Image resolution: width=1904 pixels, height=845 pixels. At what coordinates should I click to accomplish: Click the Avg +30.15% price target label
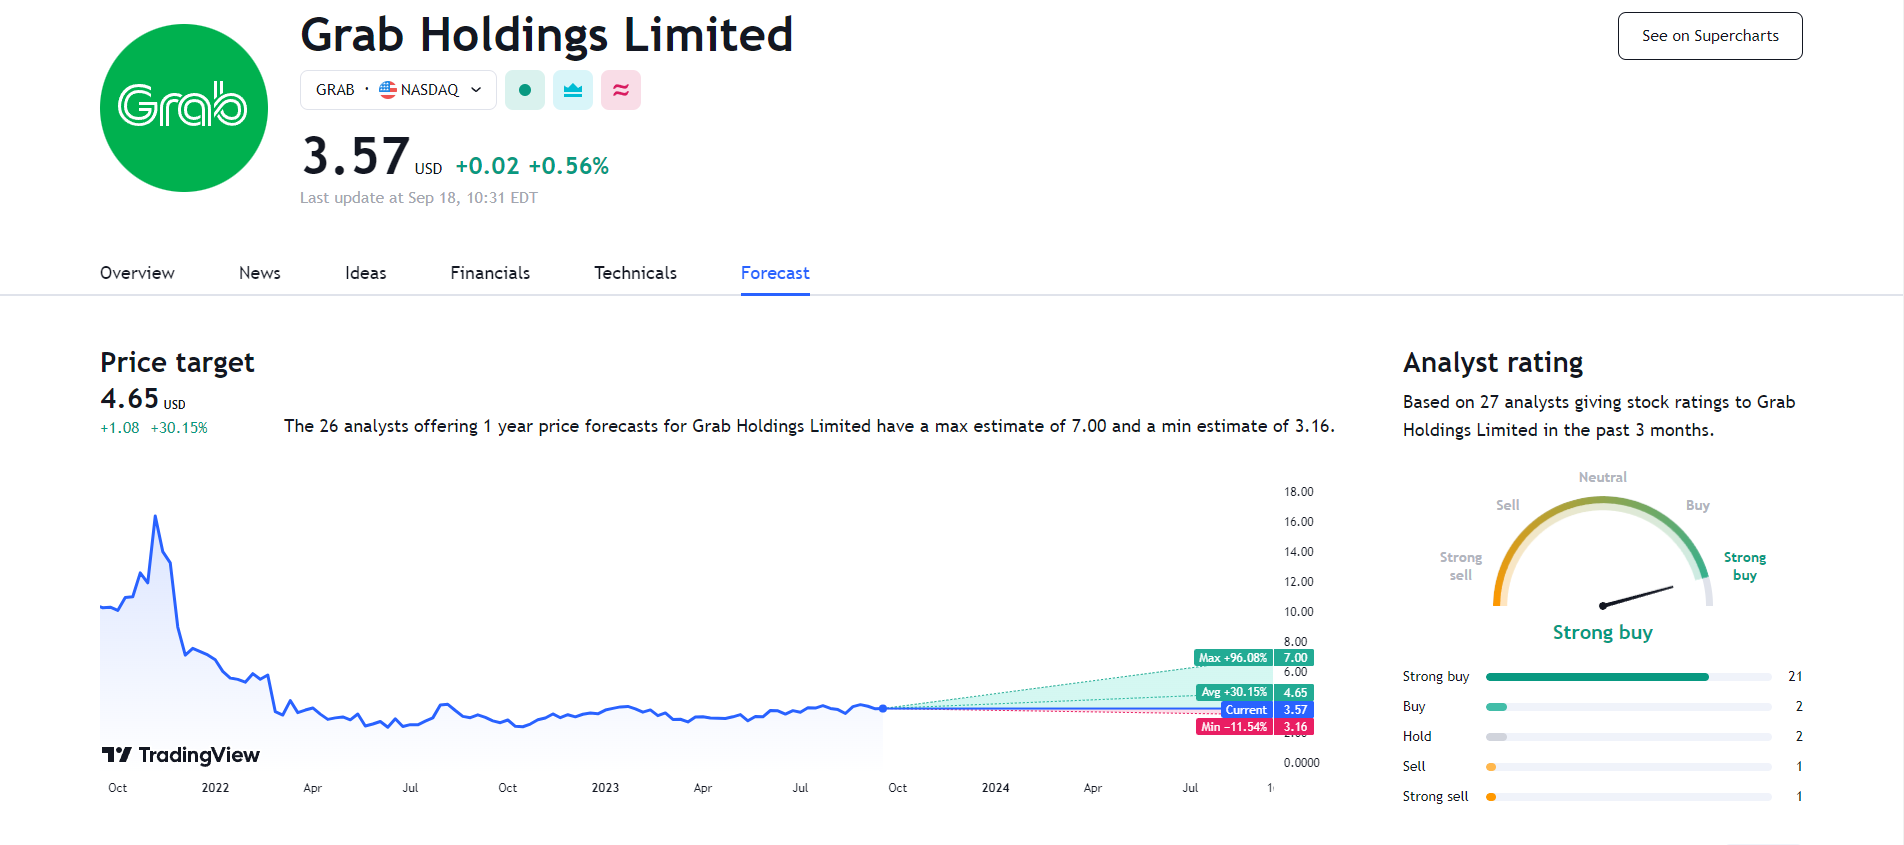[1234, 692]
